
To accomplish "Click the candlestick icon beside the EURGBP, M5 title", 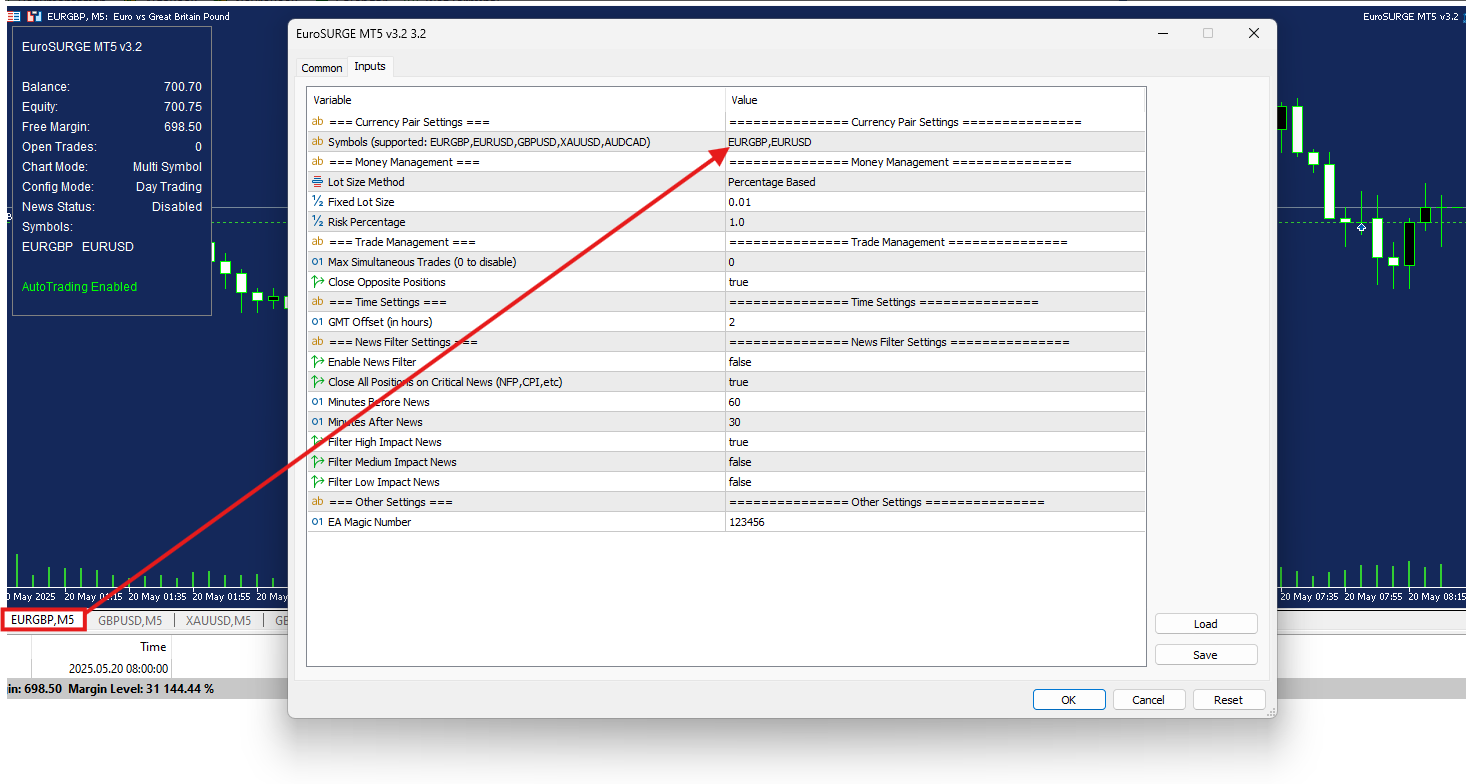I will click(x=34, y=16).
